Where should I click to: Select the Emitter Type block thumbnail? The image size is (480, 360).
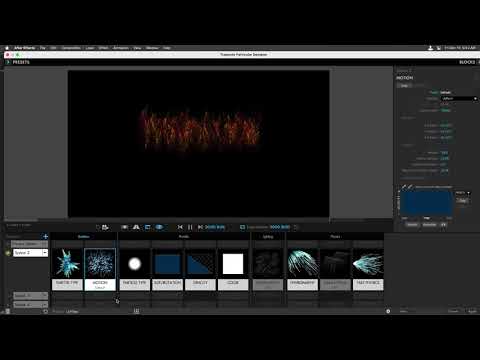[67, 263]
